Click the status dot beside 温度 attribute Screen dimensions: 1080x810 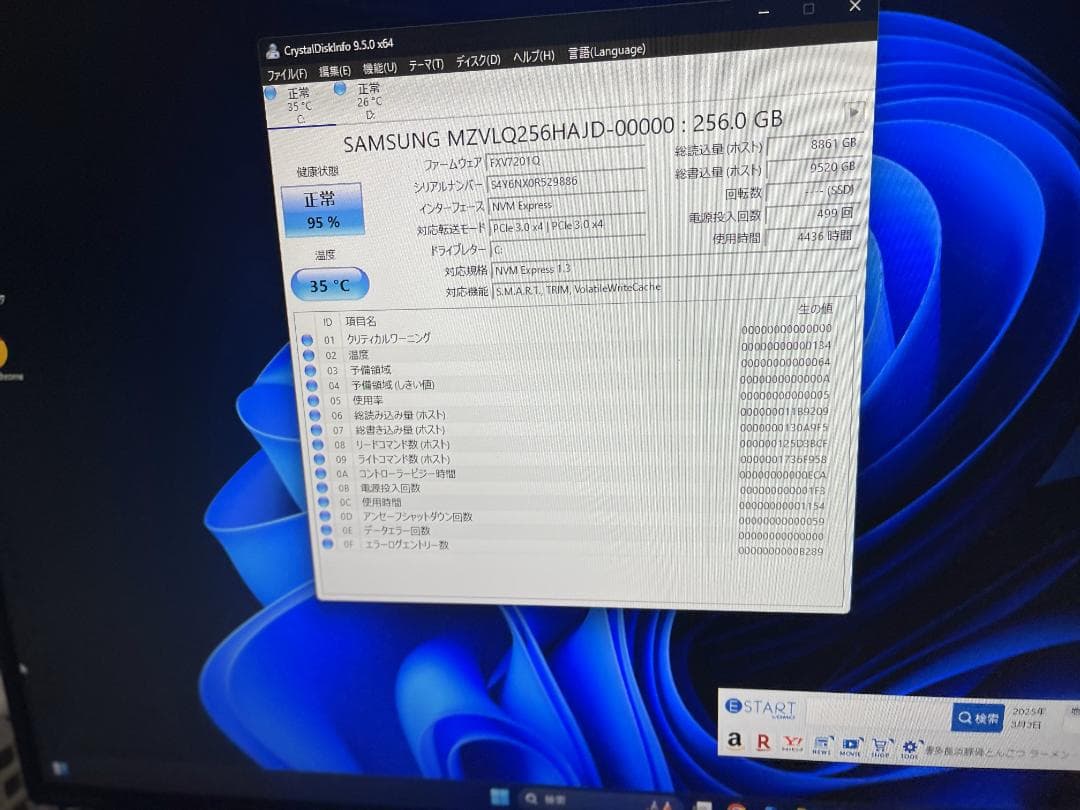[306, 353]
